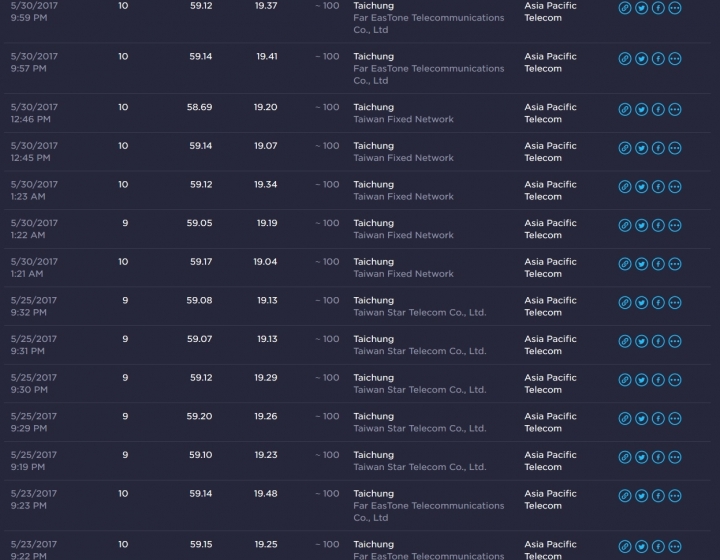Image resolution: width=720 pixels, height=560 pixels.
Task: Tweet the 5/25/2017 9:29 PM result
Action: tap(641, 418)
